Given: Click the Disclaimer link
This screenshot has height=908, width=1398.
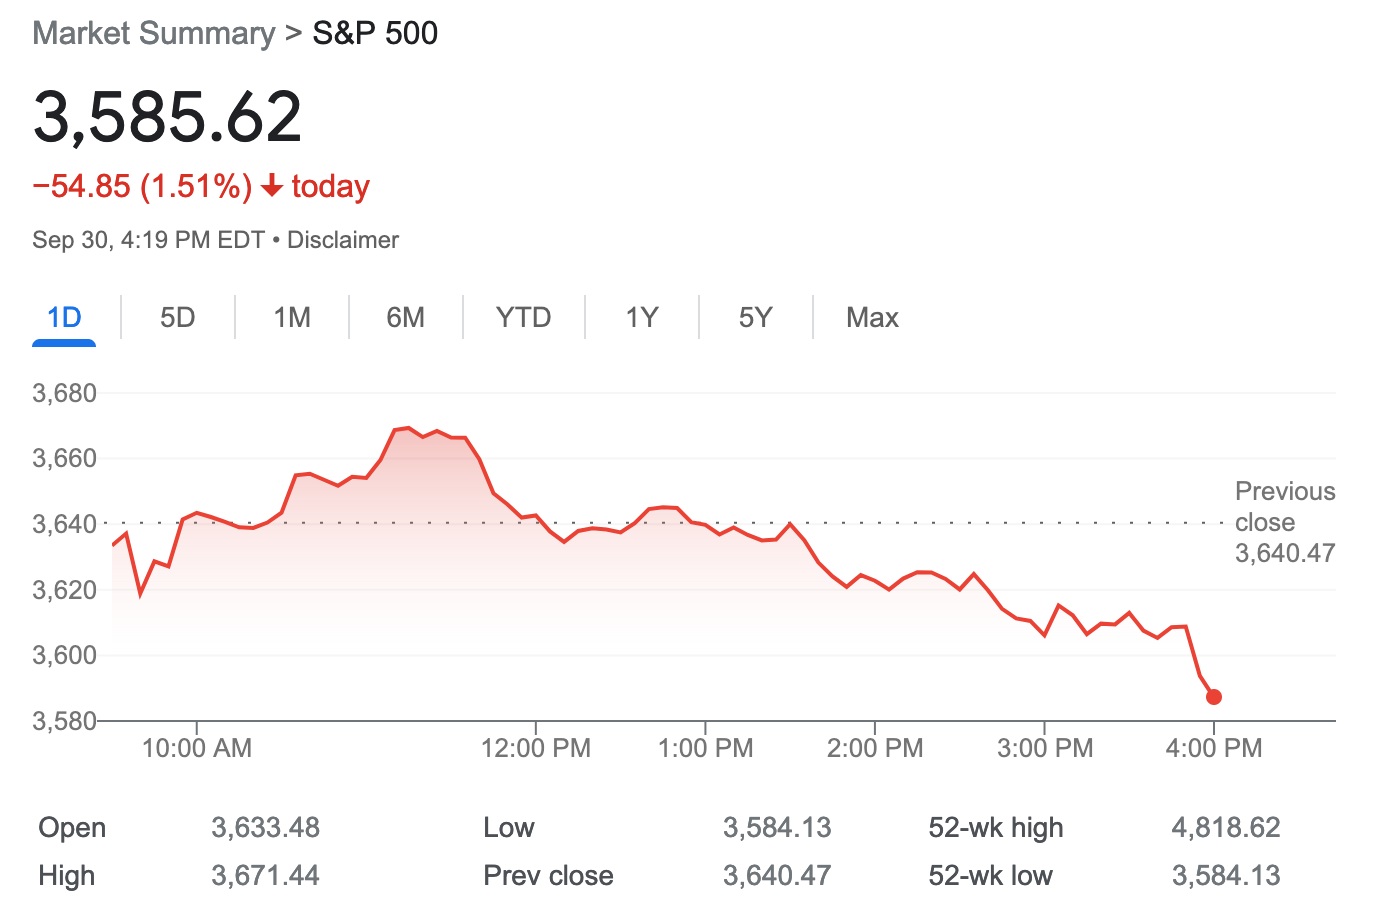Looking at the screenshot, I should [x=343, y=240].
